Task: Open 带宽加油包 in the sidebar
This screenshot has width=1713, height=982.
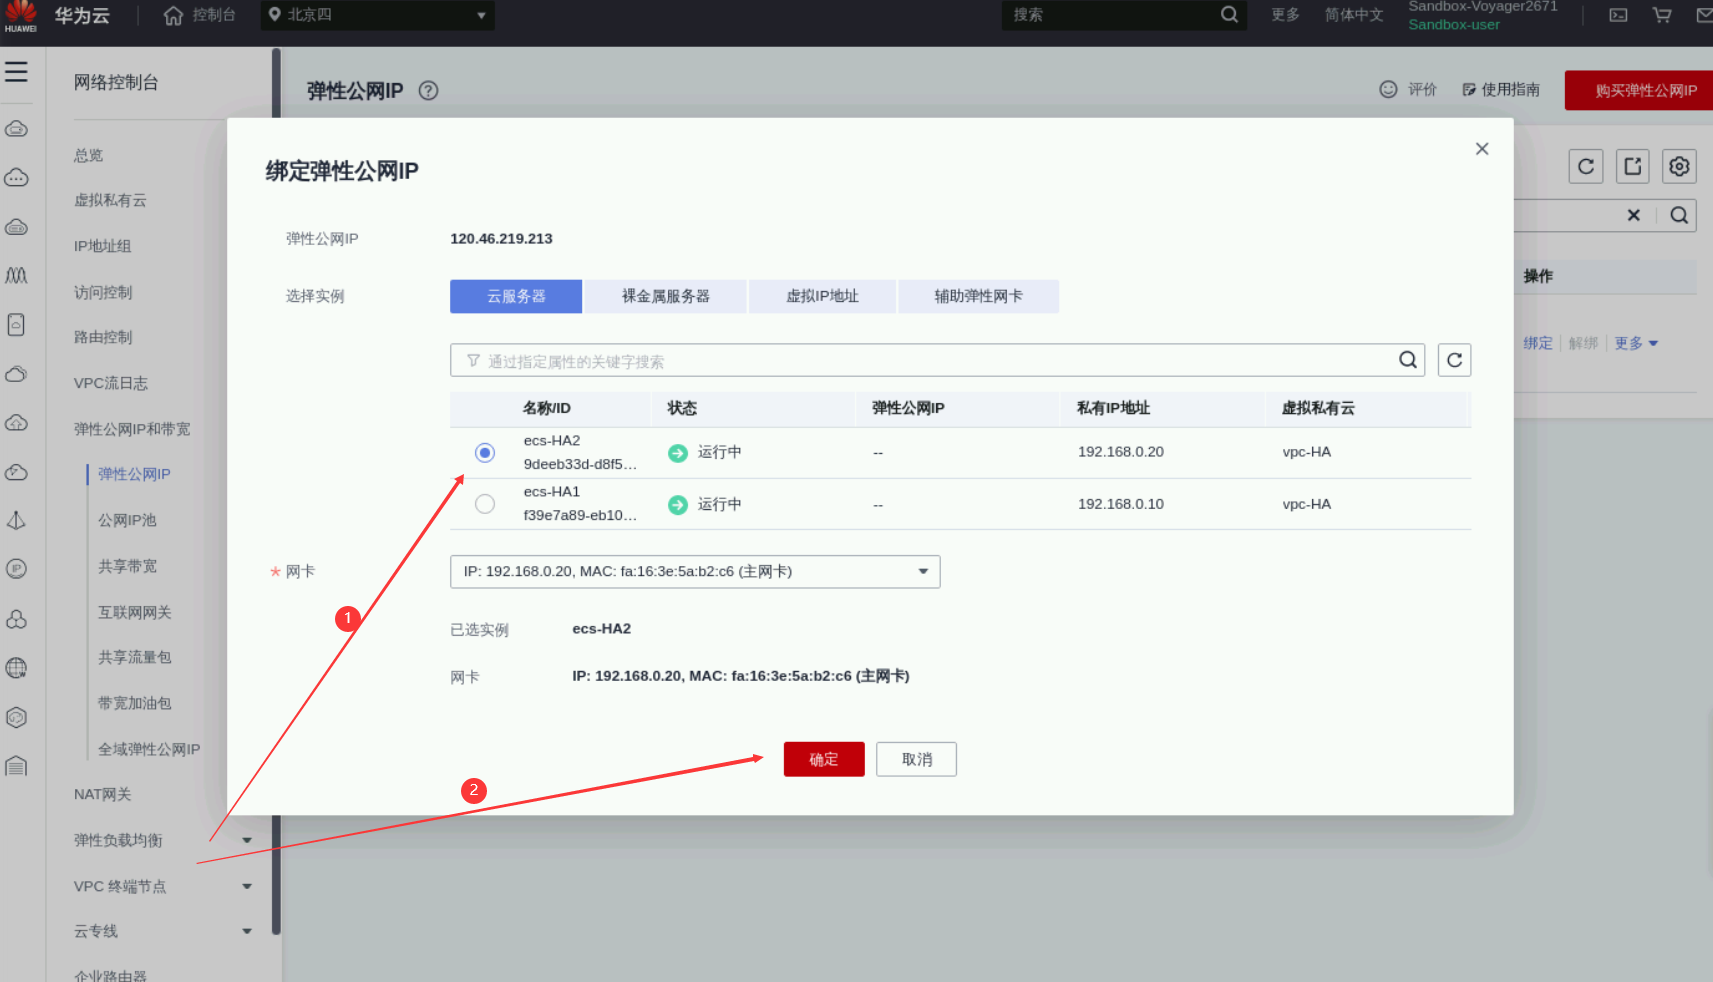Action: point(135,703)
